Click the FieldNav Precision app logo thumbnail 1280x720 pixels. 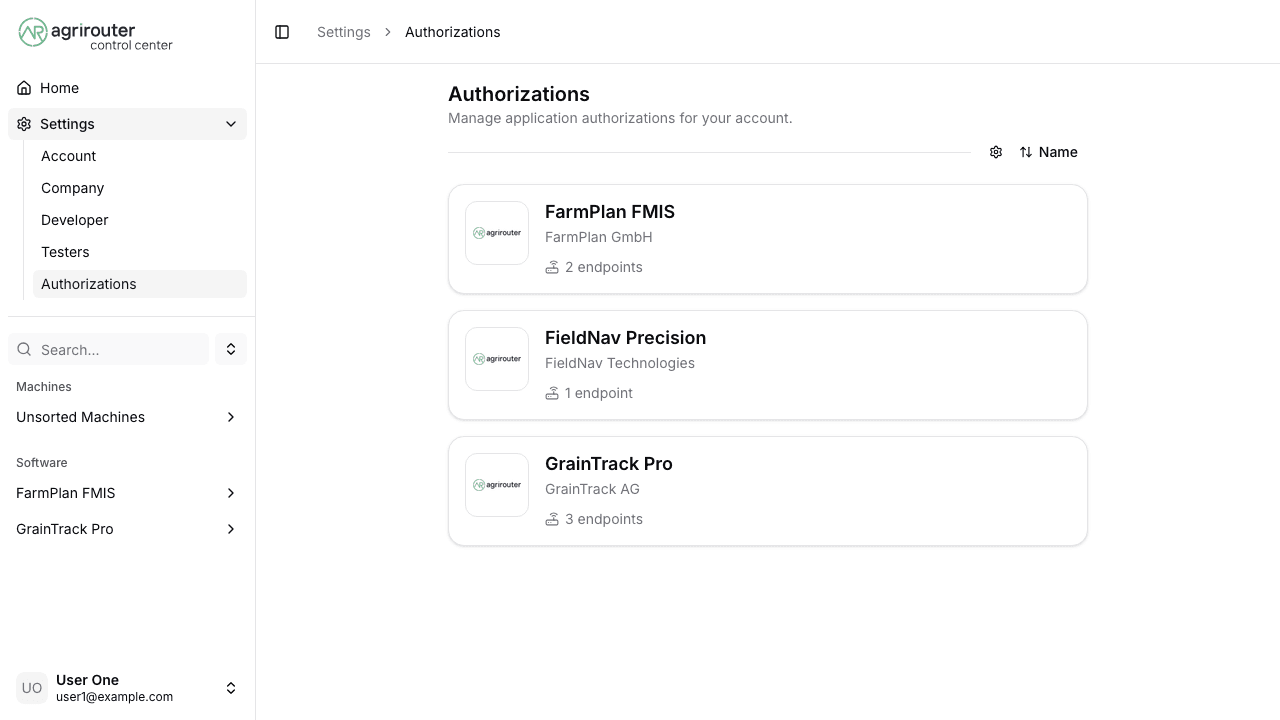point(497,359)
